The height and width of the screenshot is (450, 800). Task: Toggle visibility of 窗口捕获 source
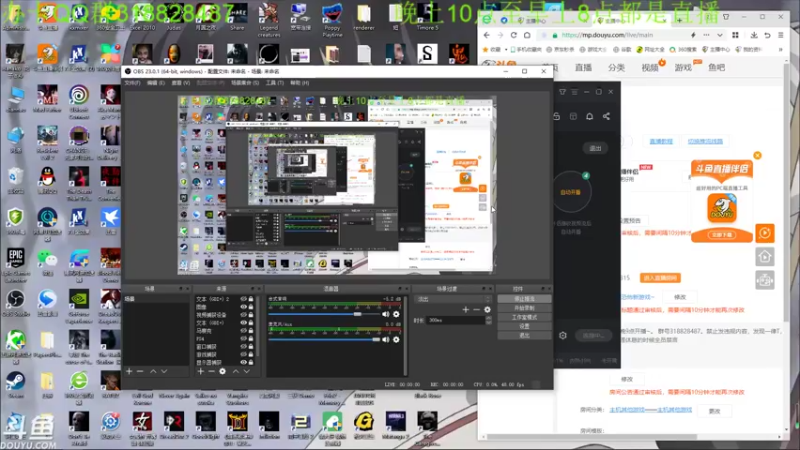(243, 346)
